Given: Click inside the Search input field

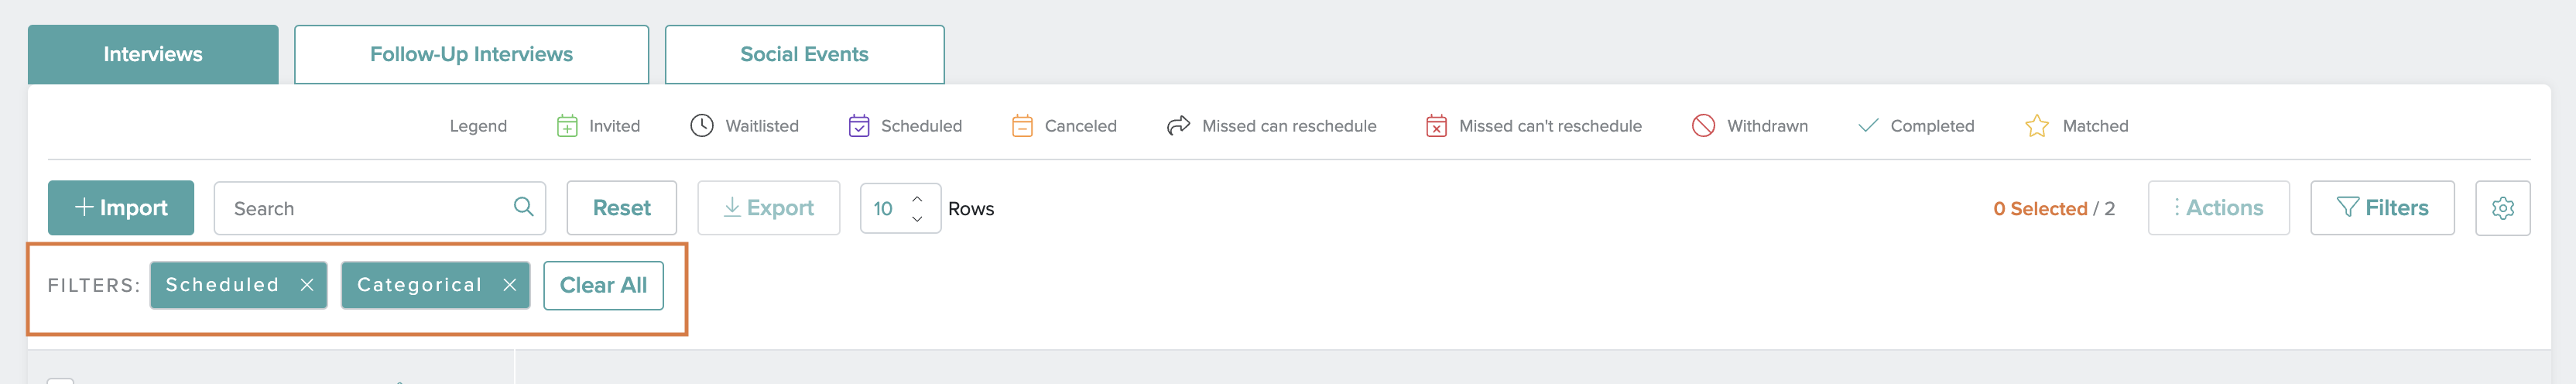Looking at the screenshot, I should (365, 208).
